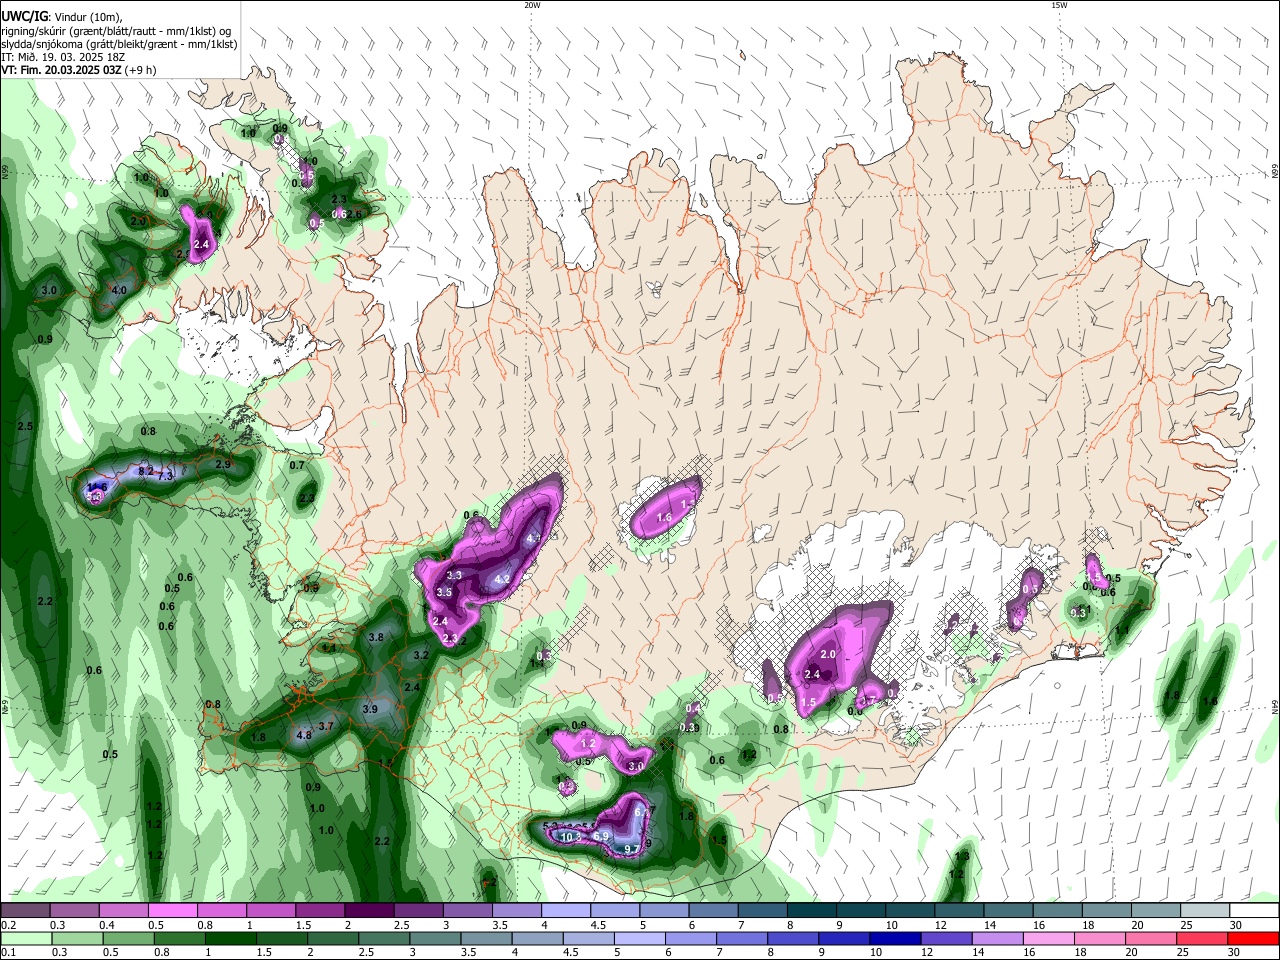Click the white 3.5 value on the map
The image size is (1280, 960).
[445, 593]
